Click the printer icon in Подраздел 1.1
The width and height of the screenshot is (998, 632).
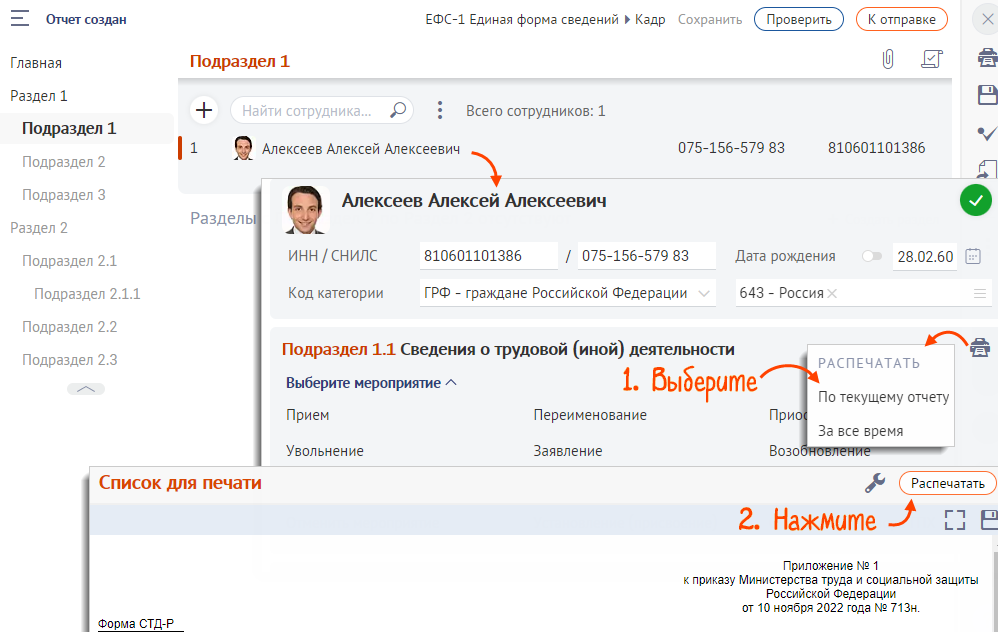coord(979,348)
